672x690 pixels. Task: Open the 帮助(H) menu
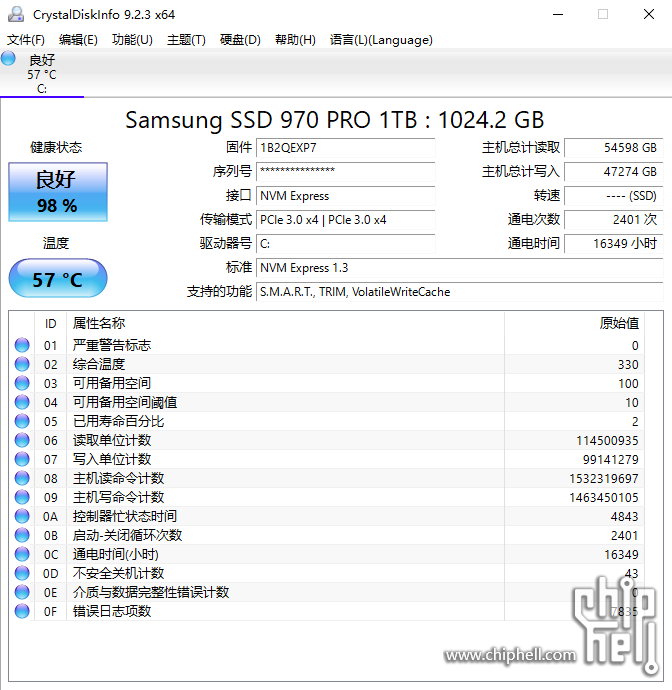(x=295, y=40)
